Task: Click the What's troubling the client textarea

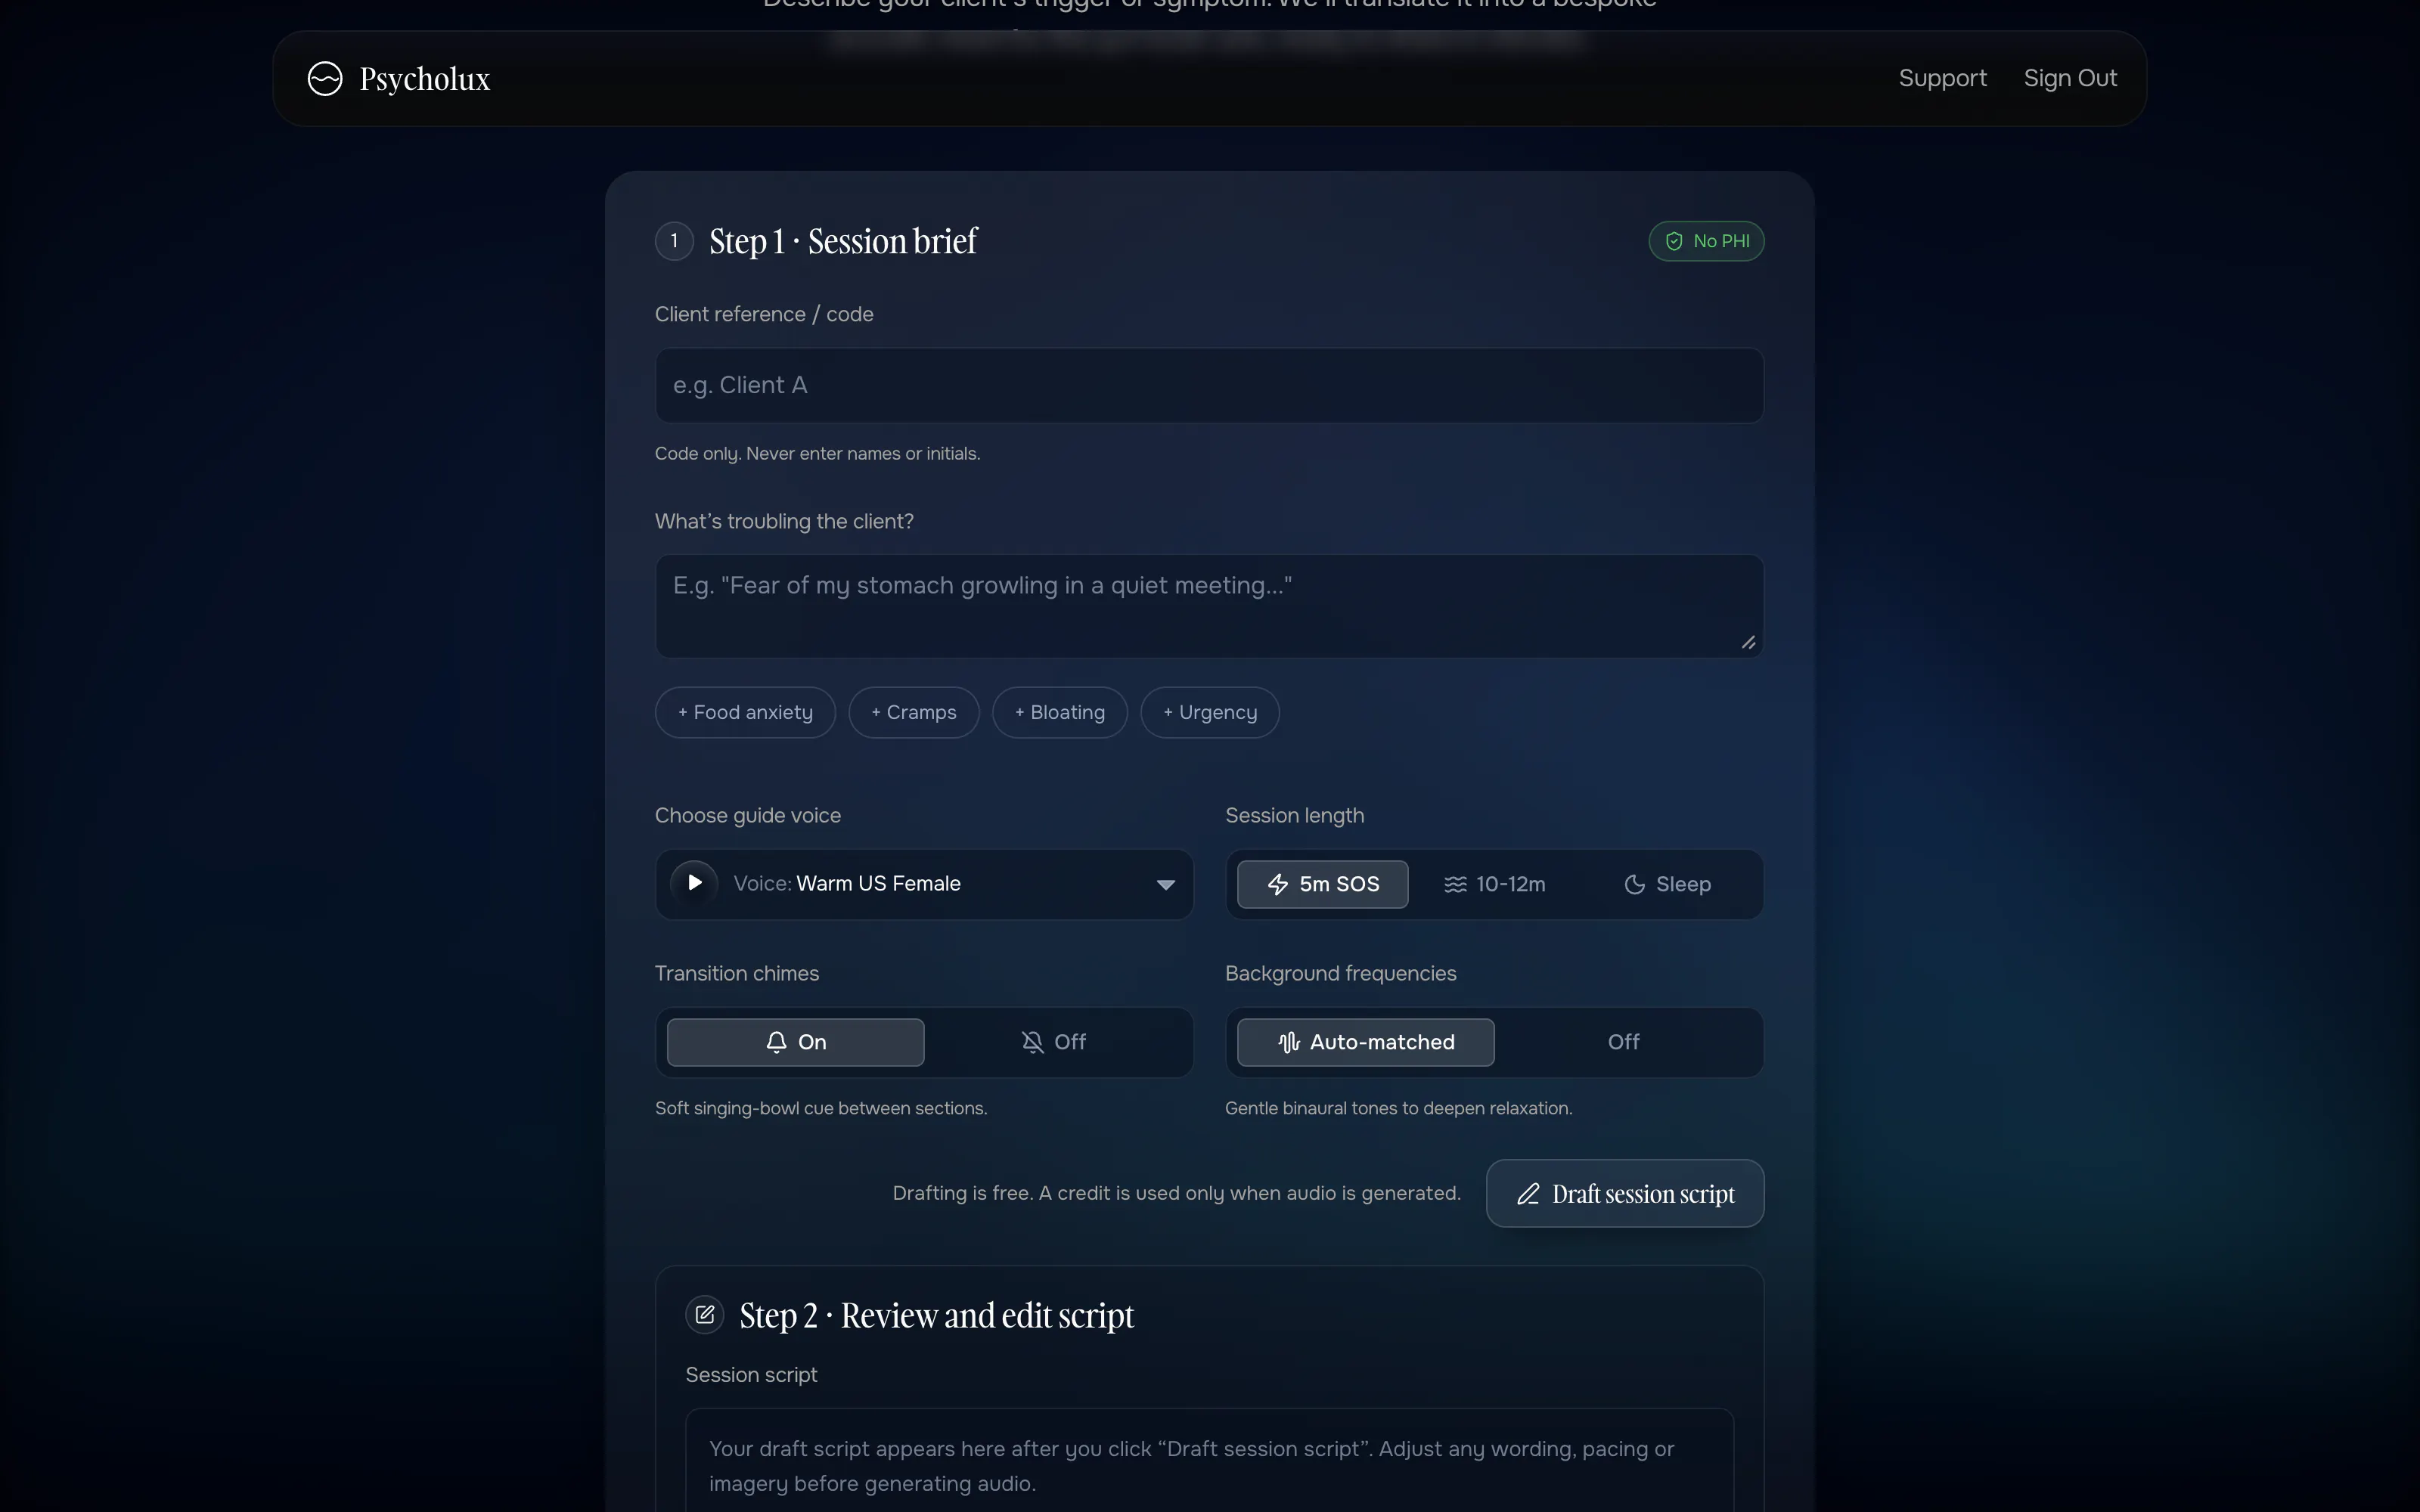Action: coord(1209,607)
